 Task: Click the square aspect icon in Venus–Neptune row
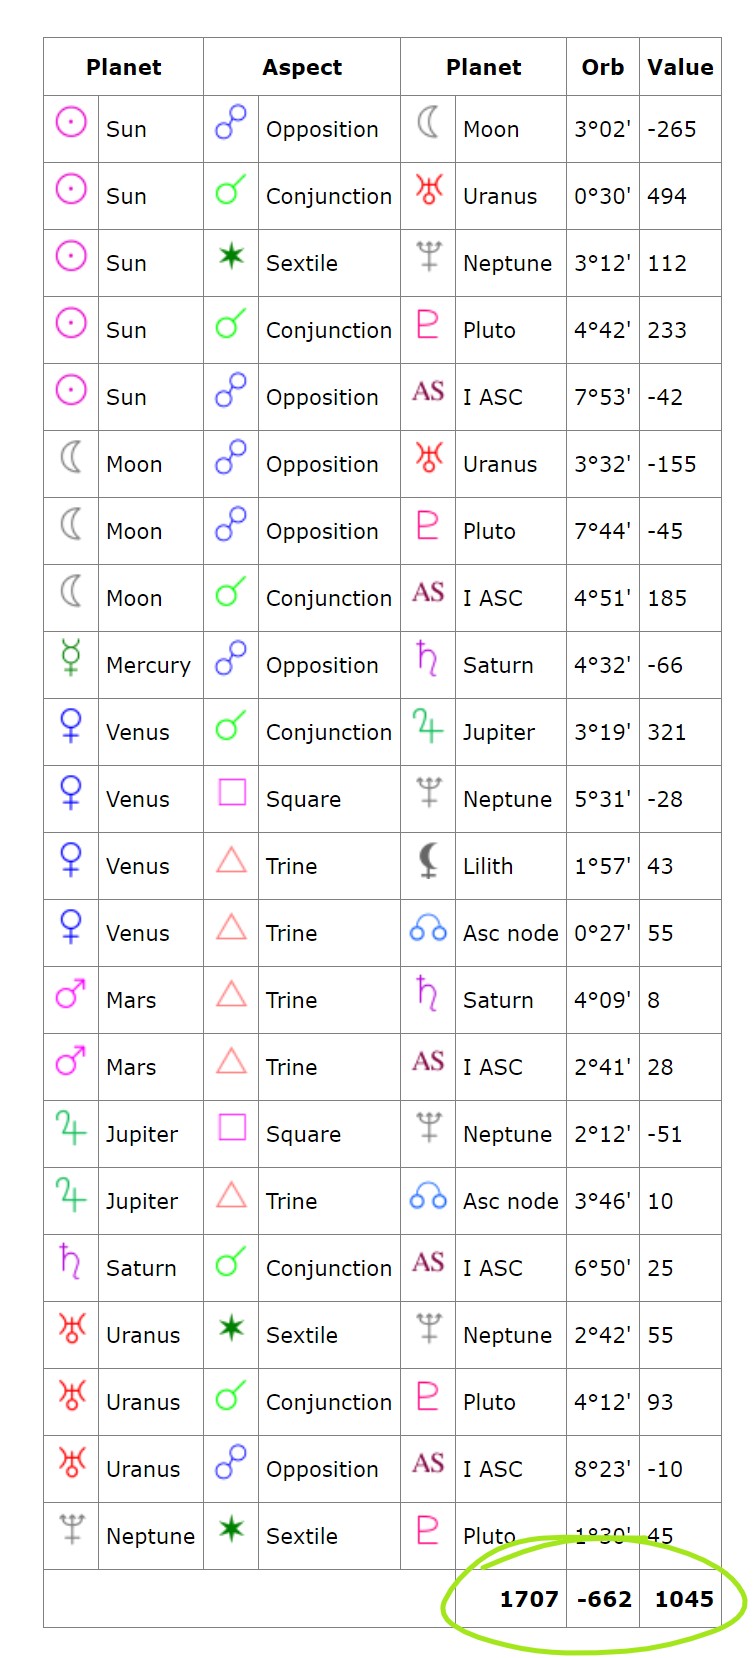tap(231, 792)
